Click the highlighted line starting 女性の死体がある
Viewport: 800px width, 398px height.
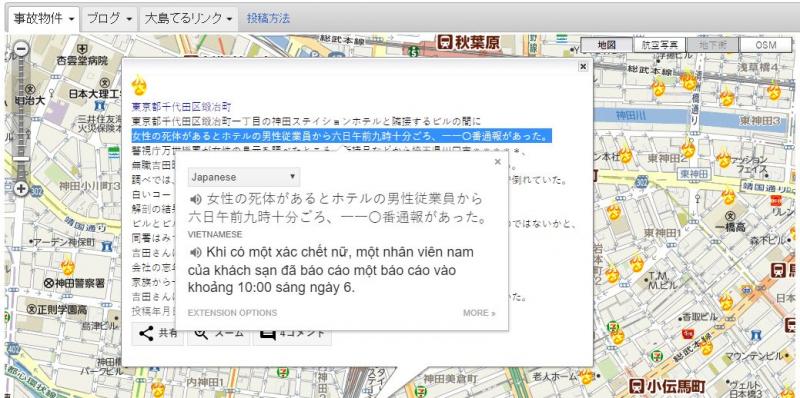coord(341,136)
